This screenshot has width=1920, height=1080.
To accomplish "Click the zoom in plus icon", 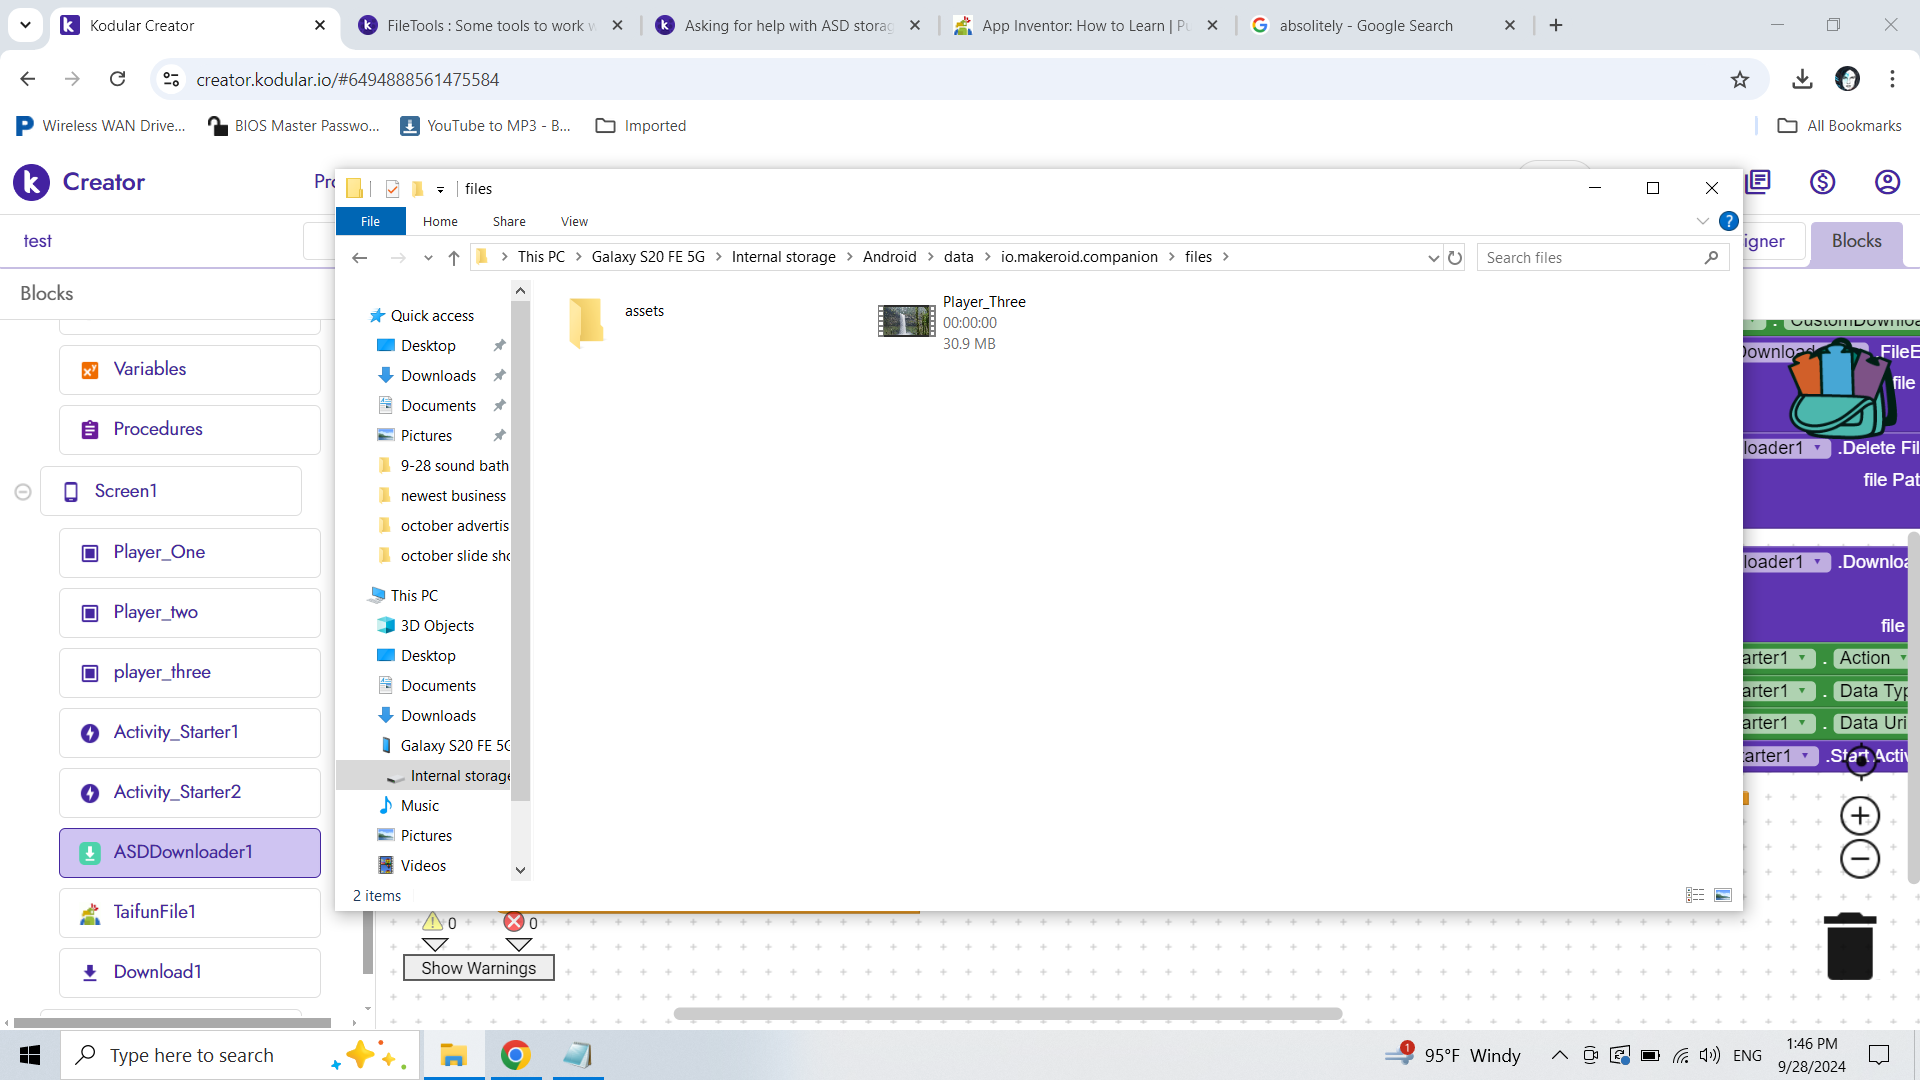I will click(1859, 816).
